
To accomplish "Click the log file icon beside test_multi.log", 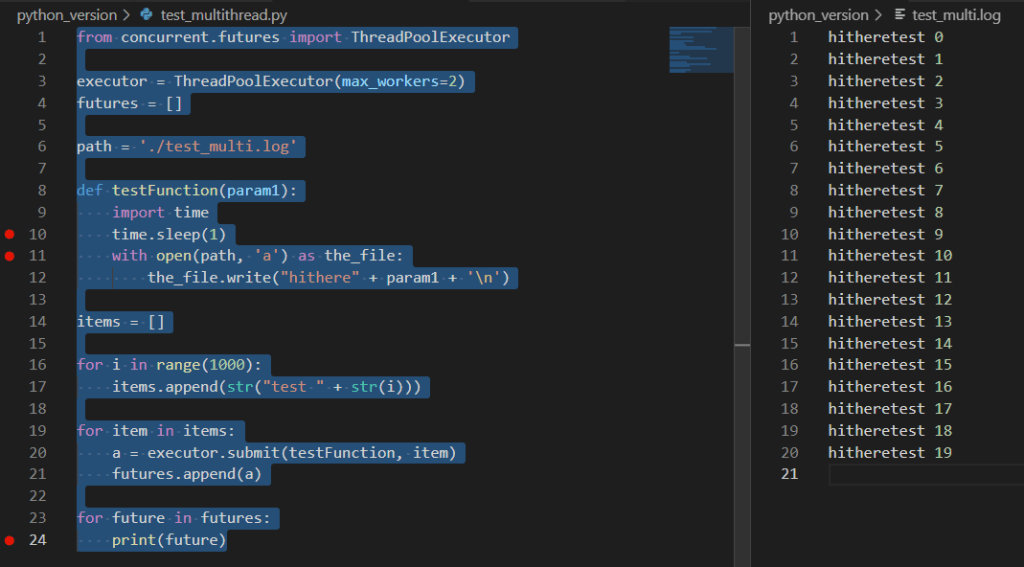I will click(x=900, y=15).
